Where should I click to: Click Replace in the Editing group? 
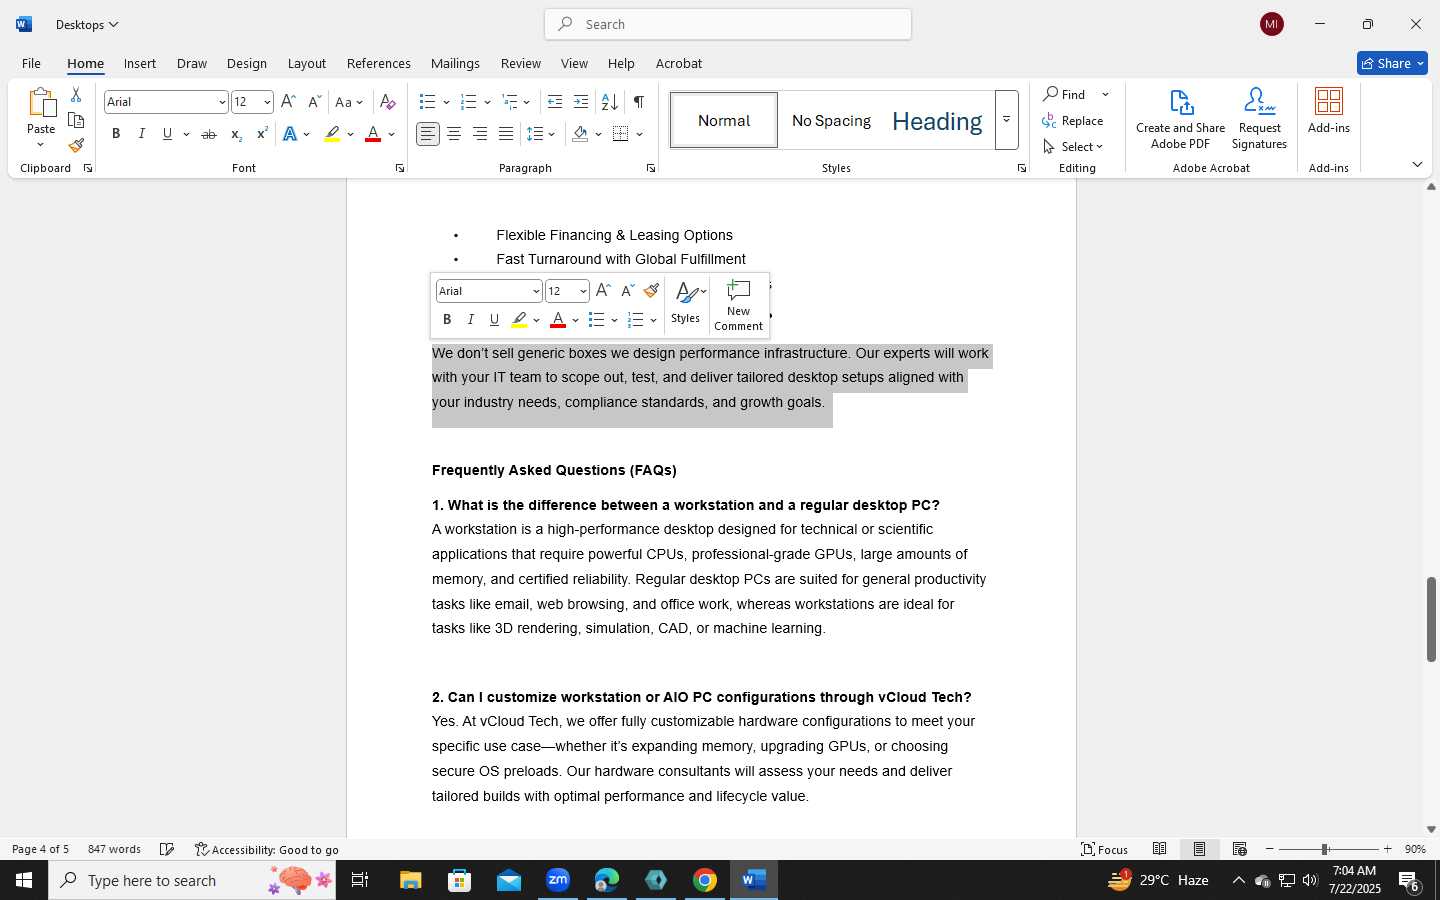tap(1073, 120)
